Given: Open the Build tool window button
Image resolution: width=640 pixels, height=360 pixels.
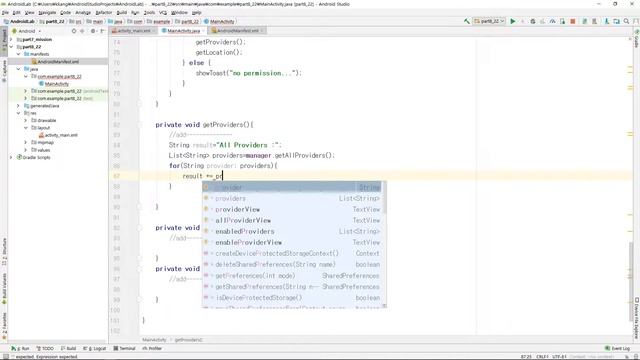Looking at the screenshot, I should tap(69, 349).
